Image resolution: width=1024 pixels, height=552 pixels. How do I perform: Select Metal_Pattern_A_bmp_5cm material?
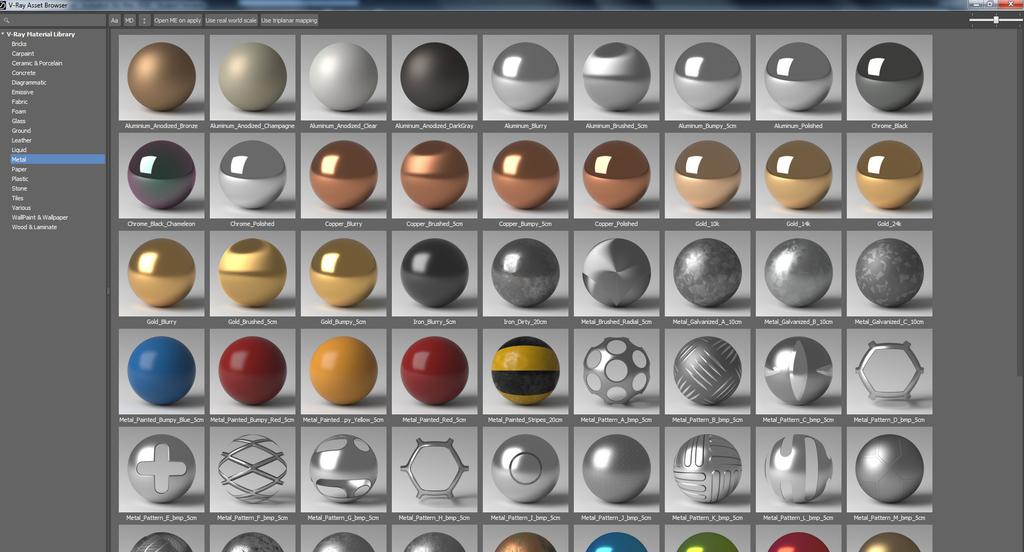(616, 372)
